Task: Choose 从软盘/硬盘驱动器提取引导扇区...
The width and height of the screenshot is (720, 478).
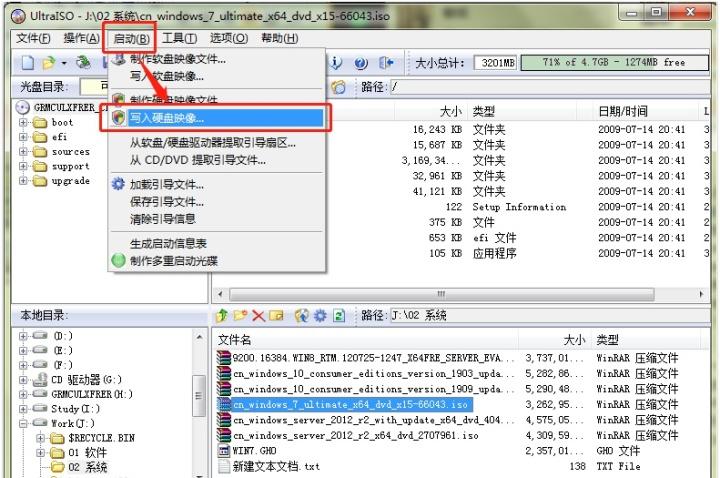Action: 217,143
